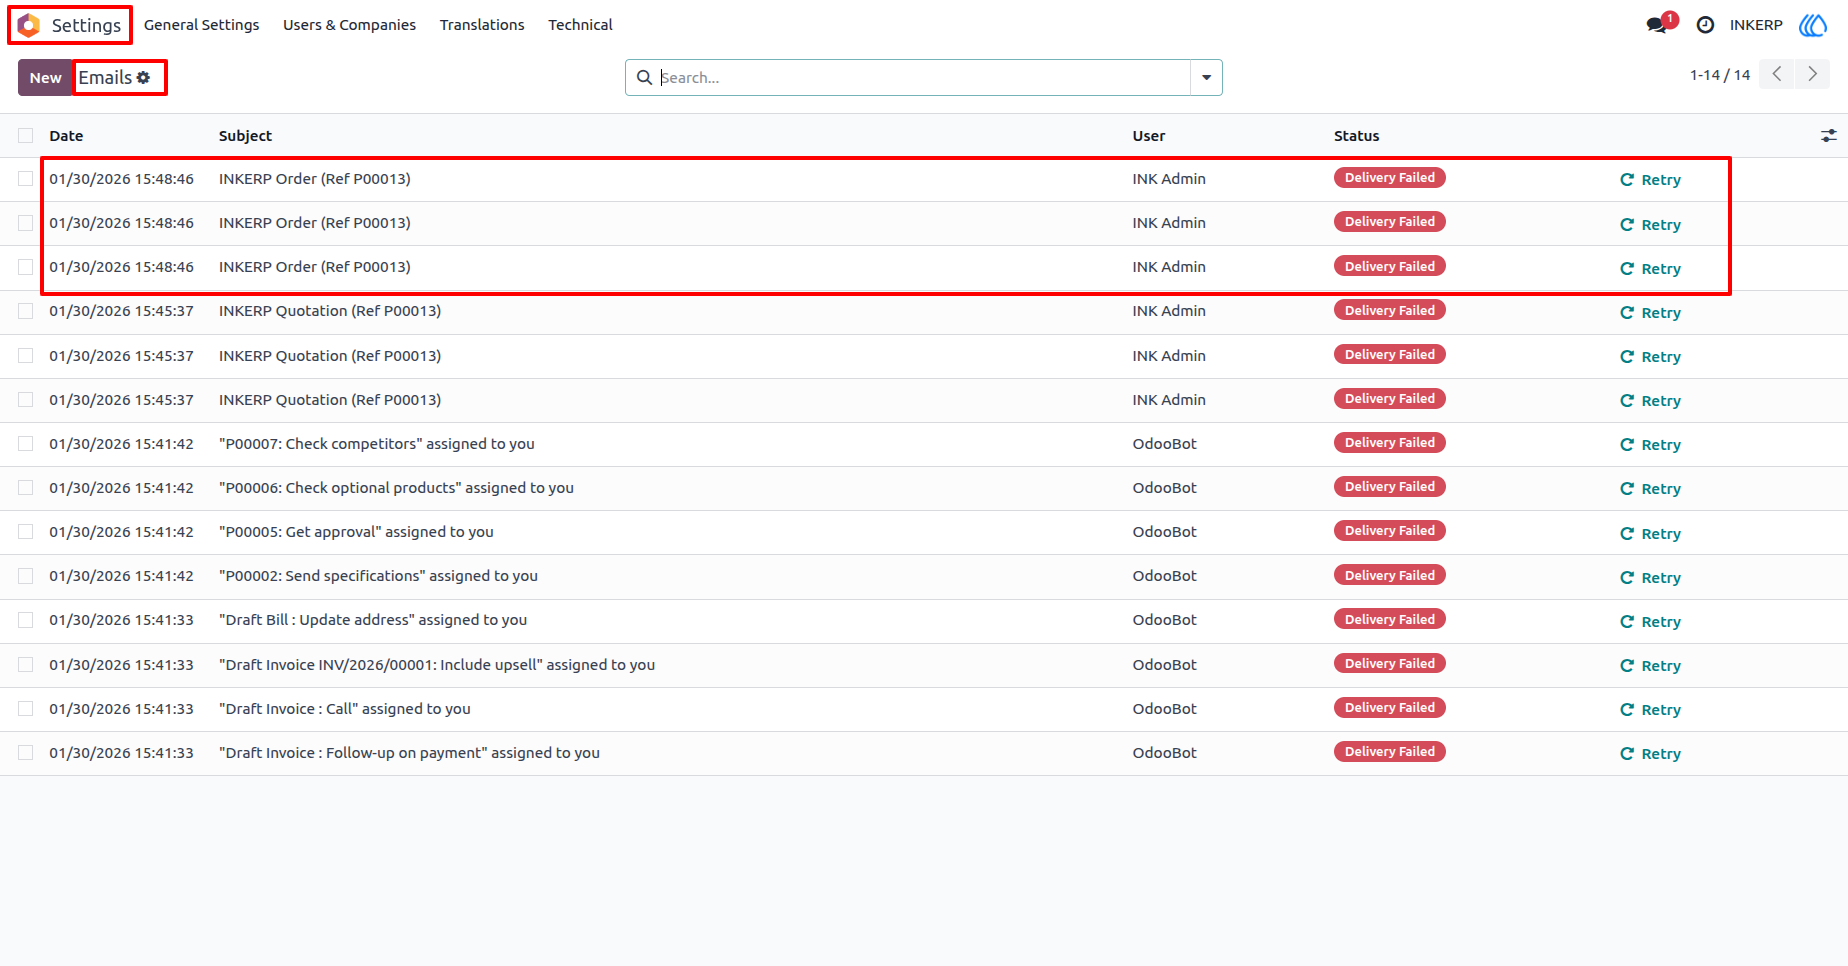Check the P00006 optional products row
The height and width of the screenshot is (966, 1848).
coord(26,488)
